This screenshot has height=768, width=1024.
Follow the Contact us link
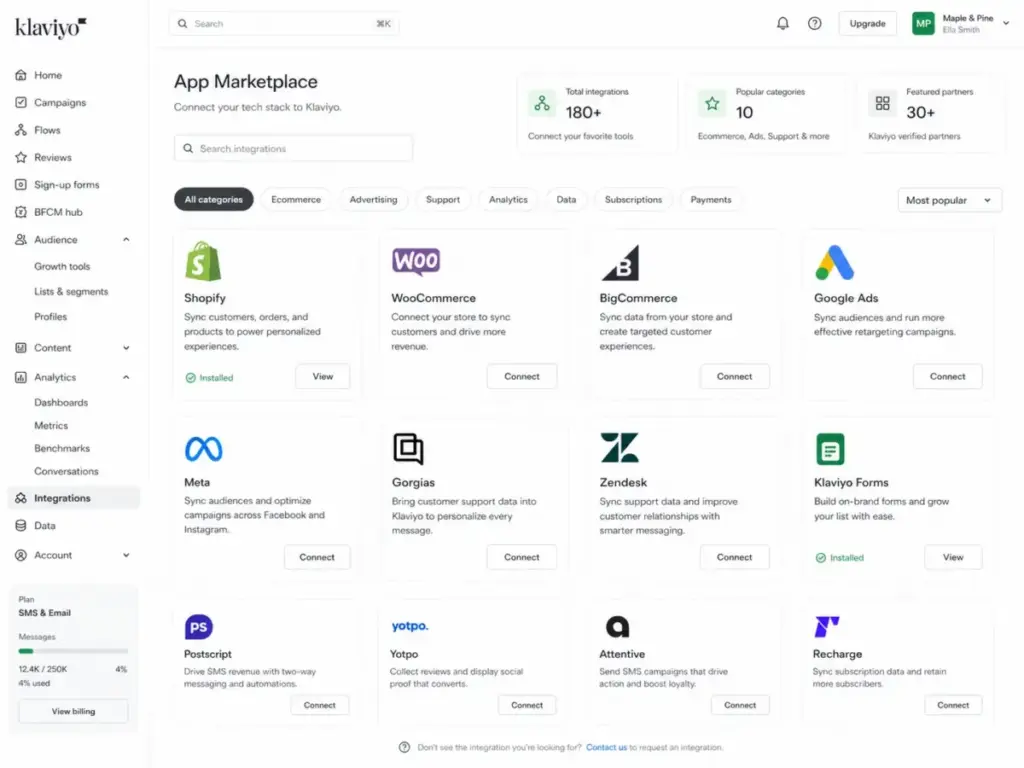(x=606, y=748)
